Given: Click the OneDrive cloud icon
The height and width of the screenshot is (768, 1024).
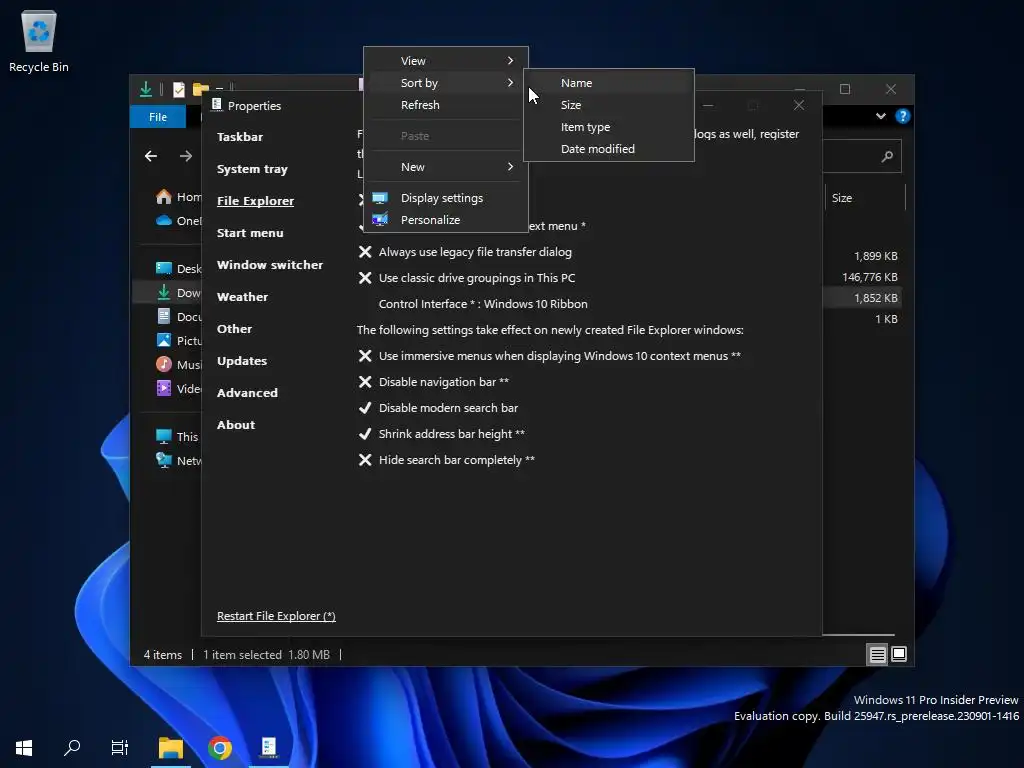Looking at the screenshot, I should point(164,220).
